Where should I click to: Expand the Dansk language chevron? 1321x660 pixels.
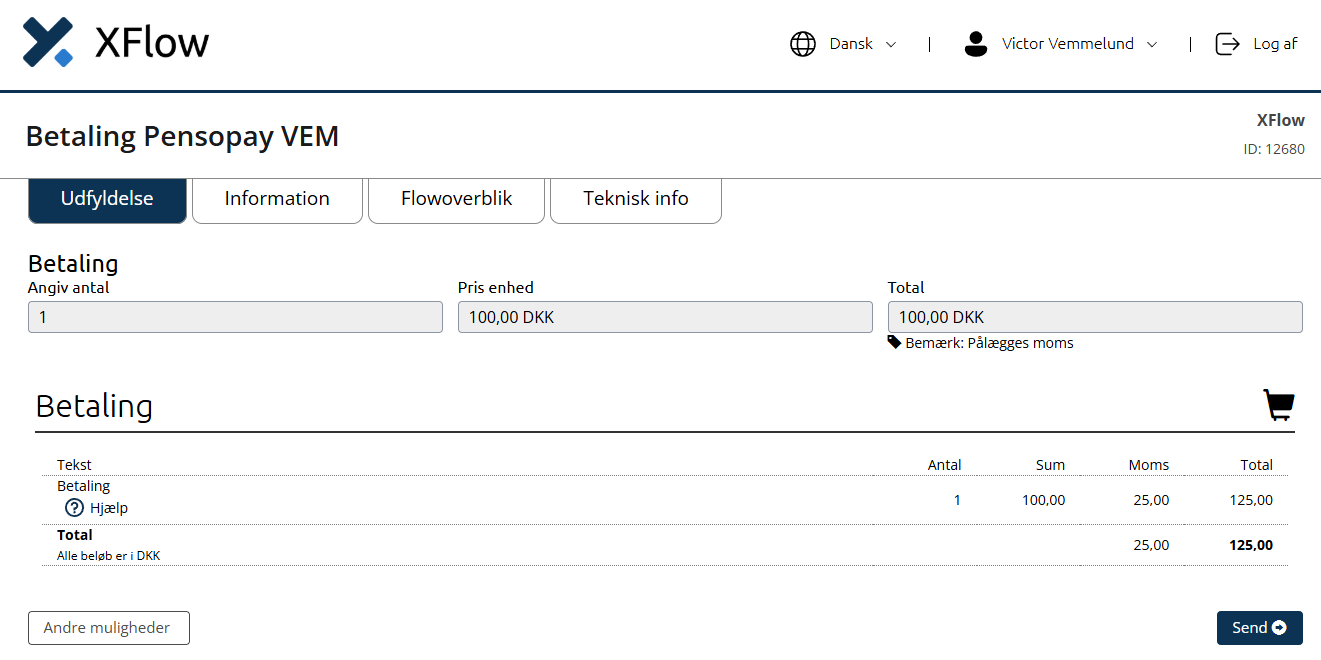[891, 44]
